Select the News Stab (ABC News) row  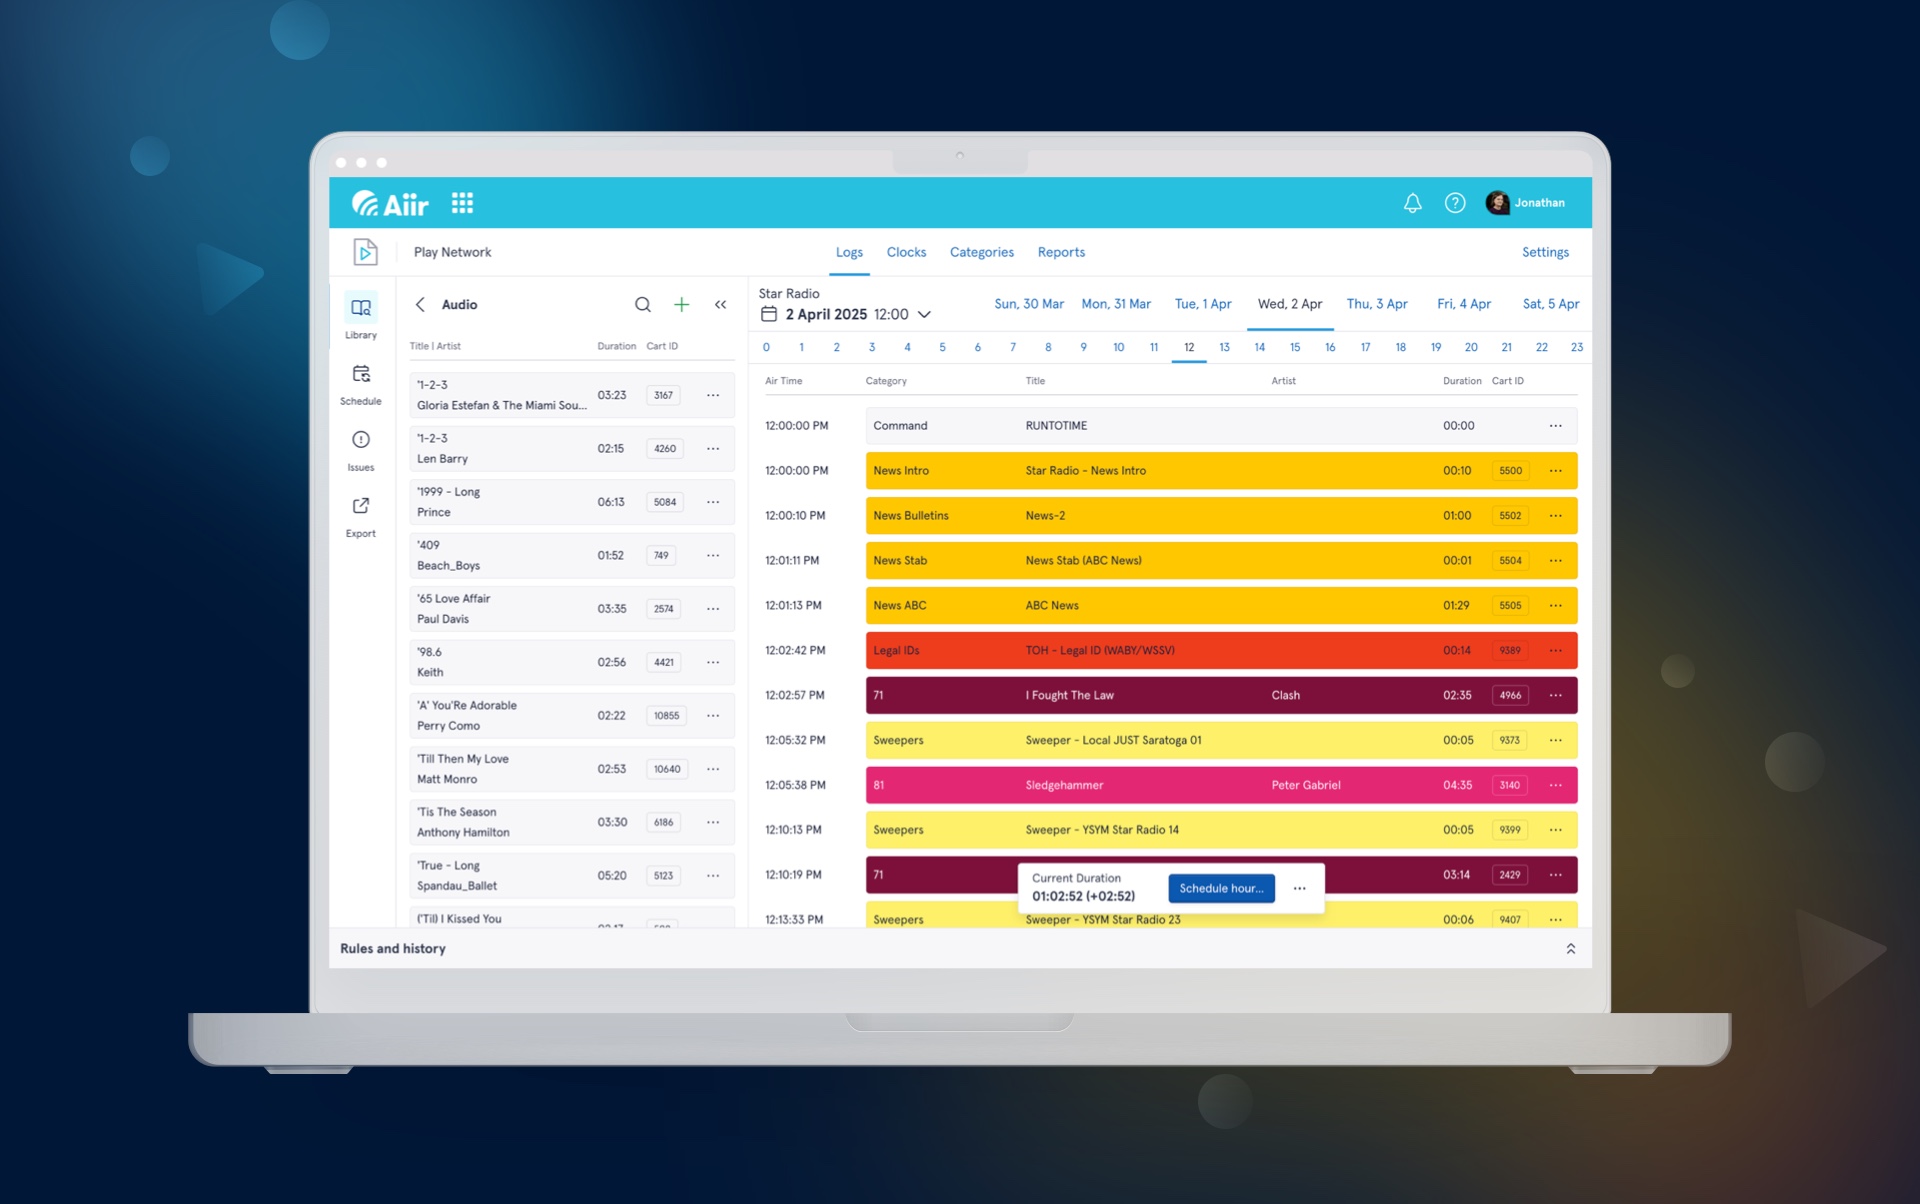pyautogui.click(x=1221, y=561)
